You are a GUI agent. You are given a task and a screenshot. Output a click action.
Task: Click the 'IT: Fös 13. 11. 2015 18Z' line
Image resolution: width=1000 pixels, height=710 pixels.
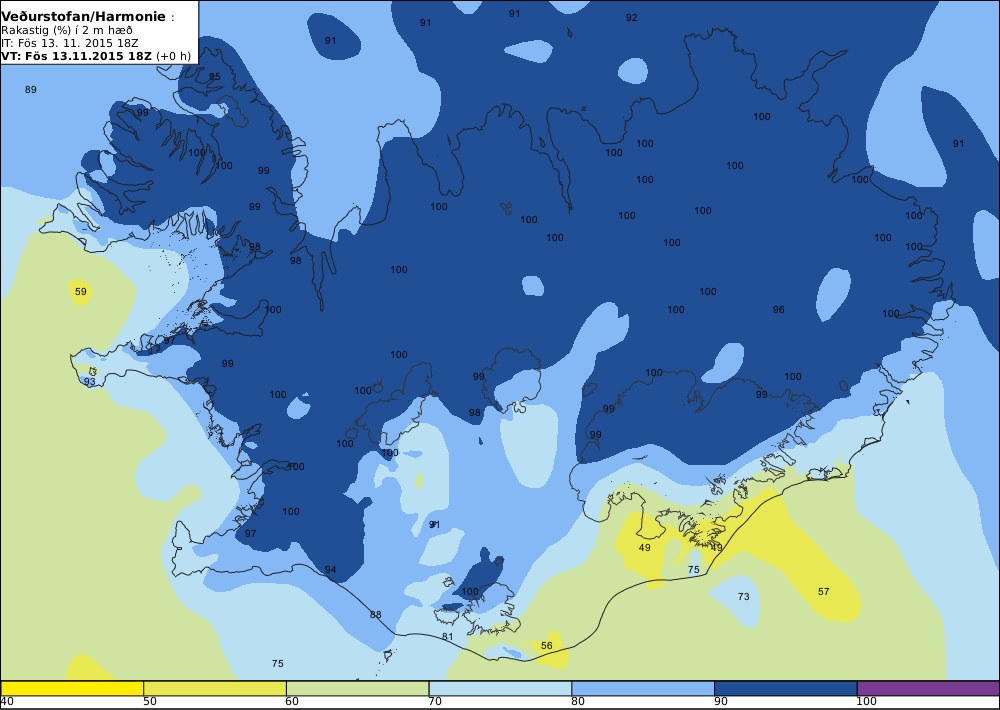coord(69,43)
